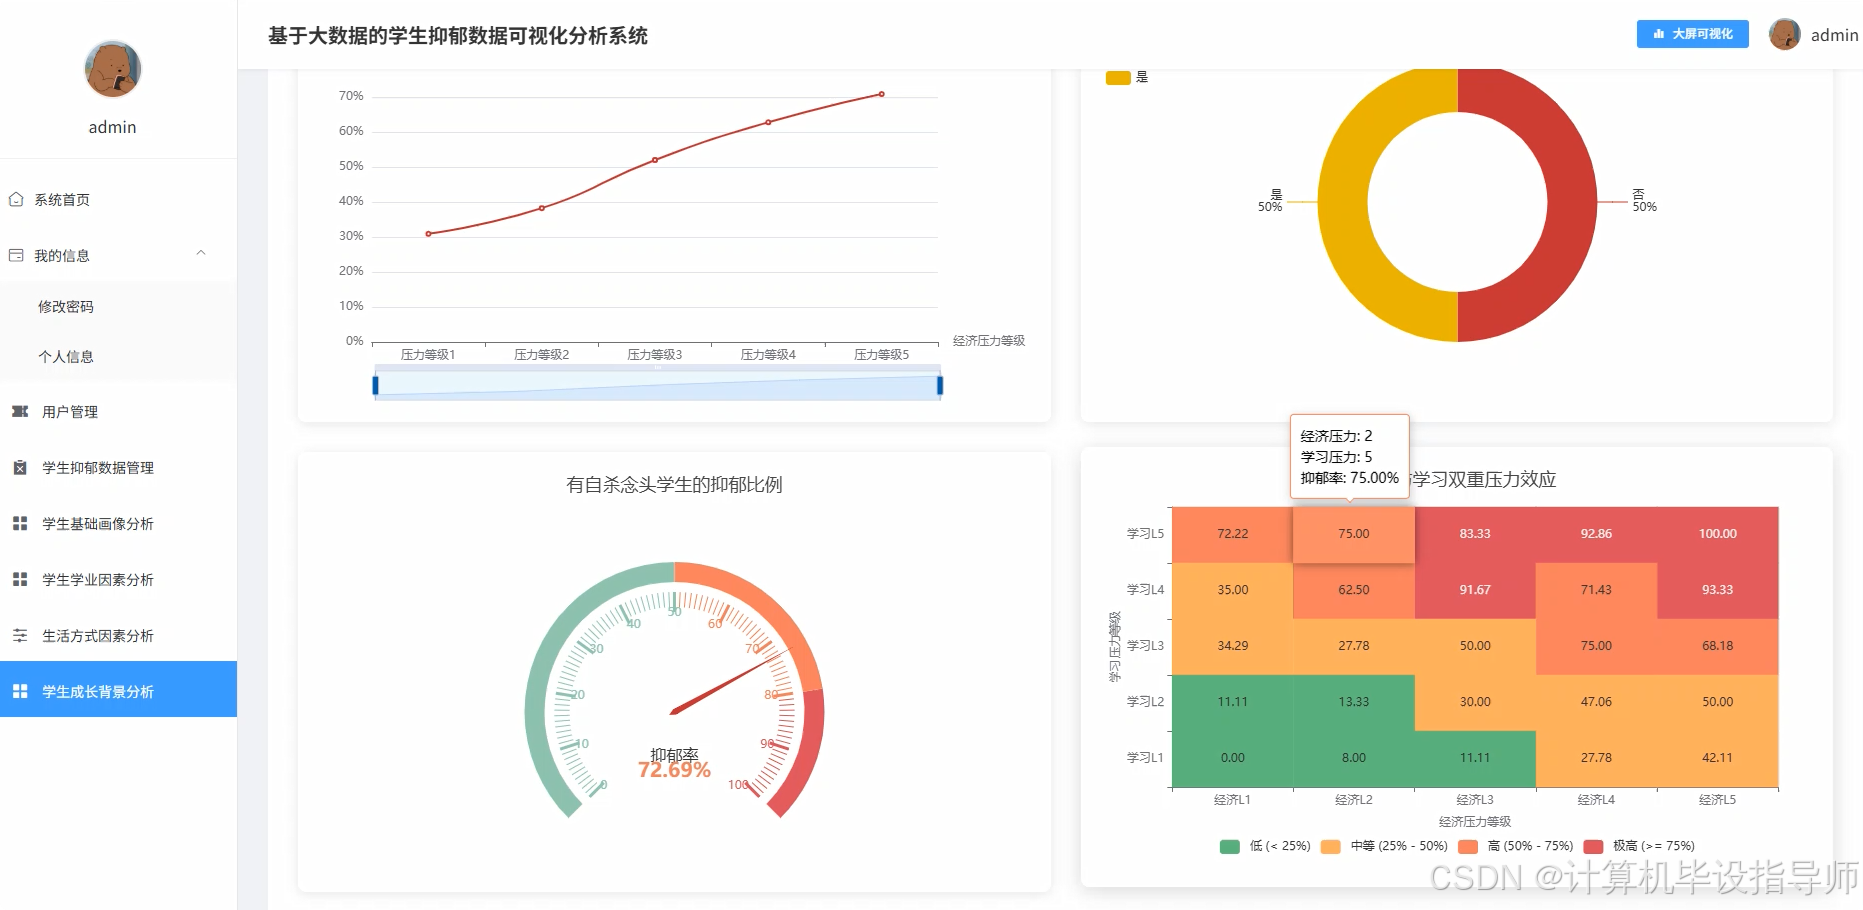Click the ticket icon beside 用户管理

click(20, 411)
